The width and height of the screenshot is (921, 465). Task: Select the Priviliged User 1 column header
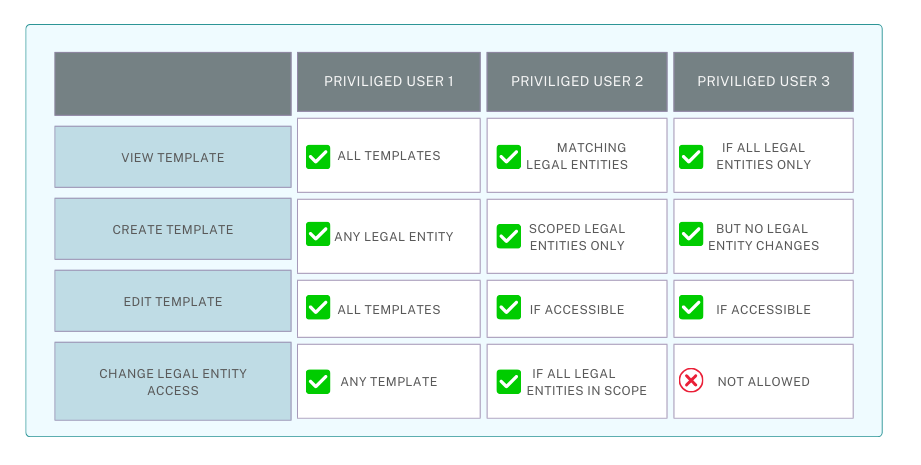pyautogui.click(x=388, y=82)
